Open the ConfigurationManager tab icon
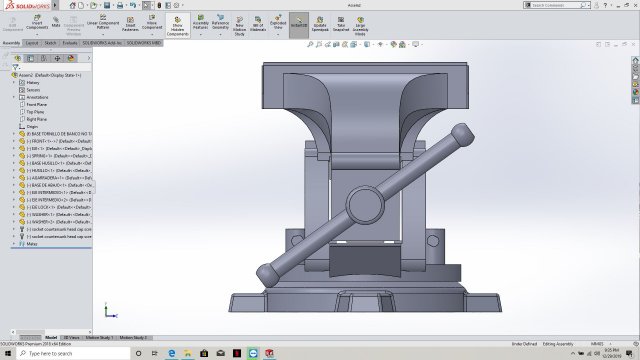This screenshot has width=640, height=360. pos(44,58)
